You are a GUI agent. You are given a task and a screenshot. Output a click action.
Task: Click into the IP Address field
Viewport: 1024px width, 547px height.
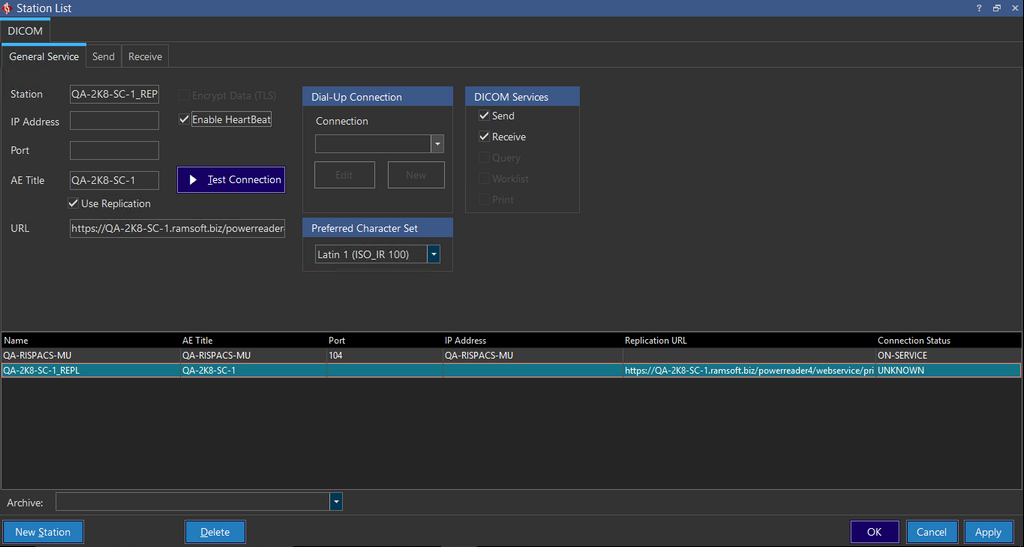114,121
